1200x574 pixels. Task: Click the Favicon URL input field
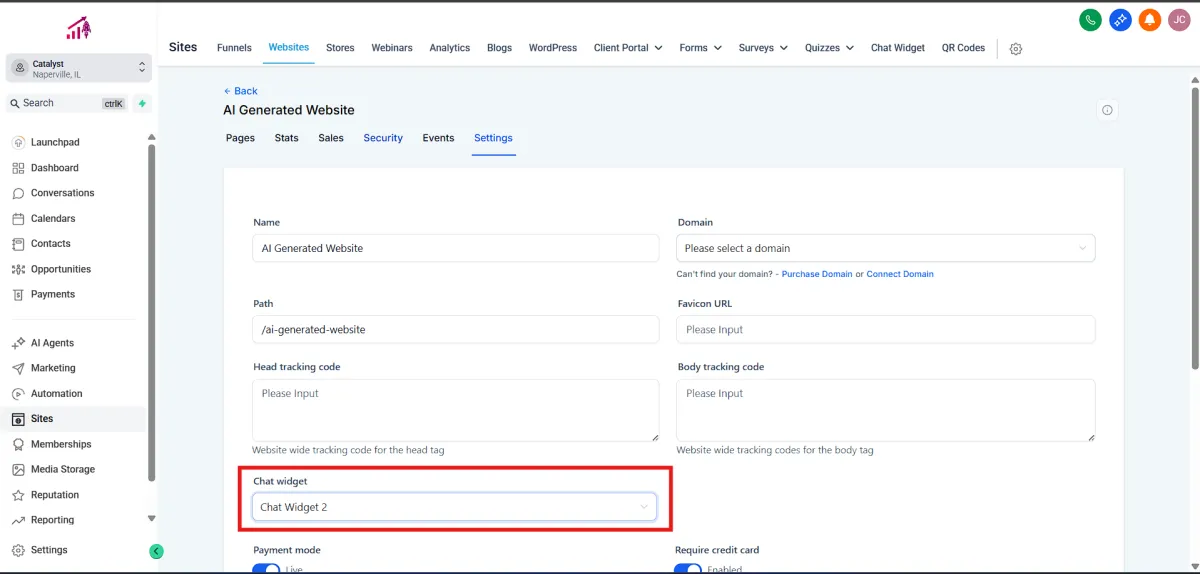point(885,329)
